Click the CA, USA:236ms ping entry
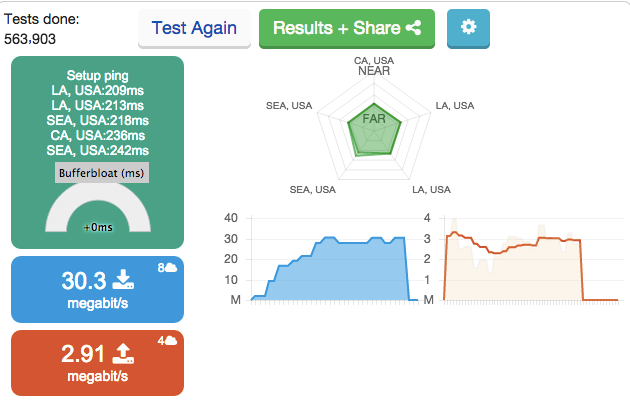 click(x=98, y=135)
